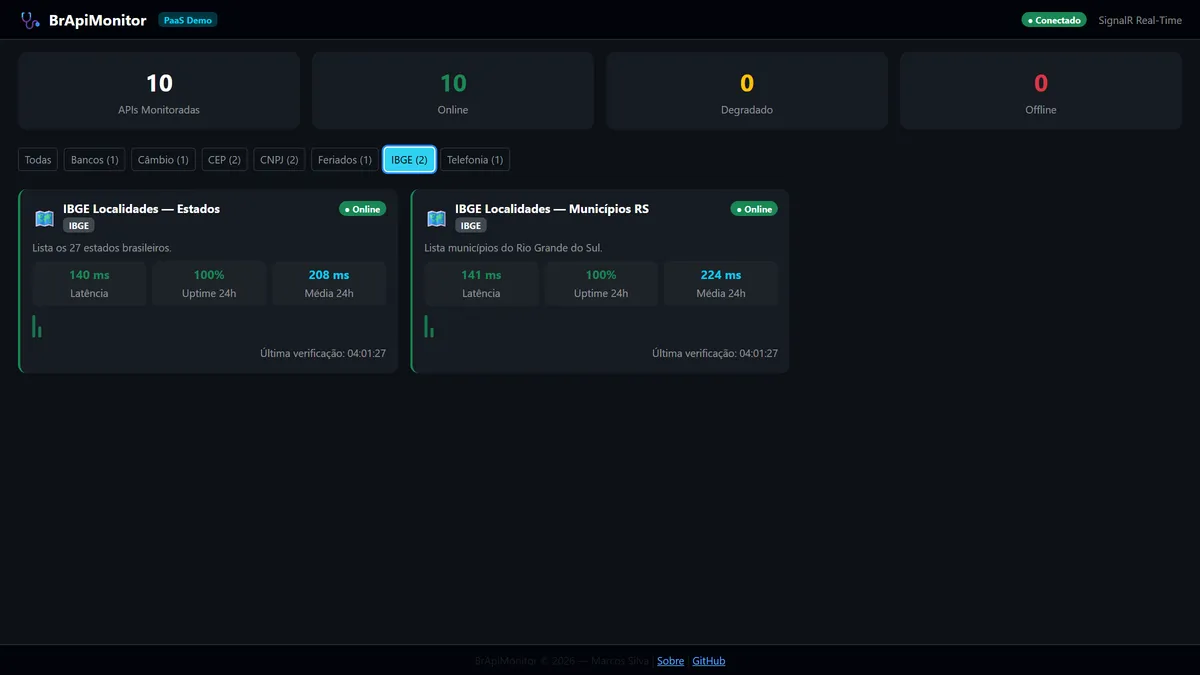Show all APIs with the Todas filter
Screen dimensions: 1200x675
point(38,160)
